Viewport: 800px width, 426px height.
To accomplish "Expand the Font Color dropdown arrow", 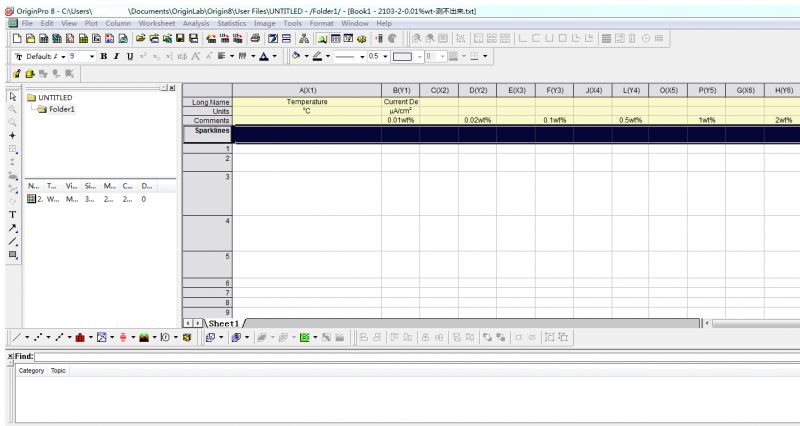I will [x=274, y=57].
